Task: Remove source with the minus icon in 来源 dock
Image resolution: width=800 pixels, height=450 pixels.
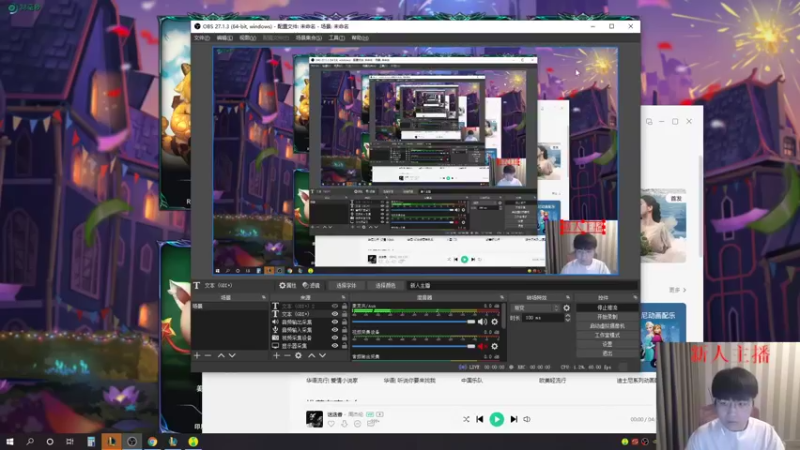Action: [x=287, y=355]
